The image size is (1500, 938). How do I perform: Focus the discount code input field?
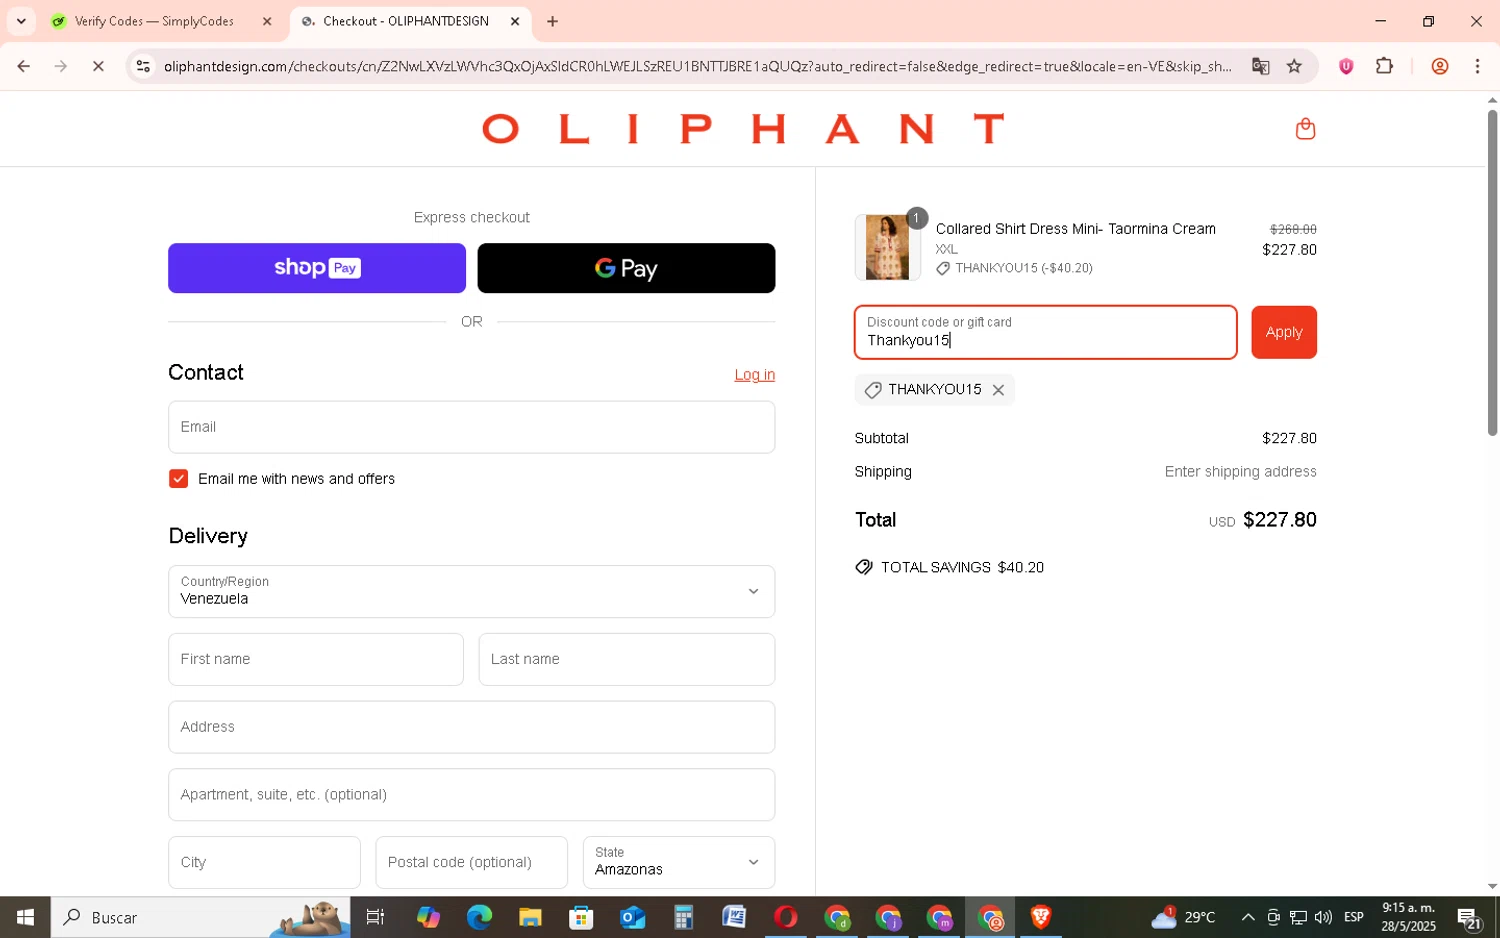pyautogui.click(x=1045, y=332)
